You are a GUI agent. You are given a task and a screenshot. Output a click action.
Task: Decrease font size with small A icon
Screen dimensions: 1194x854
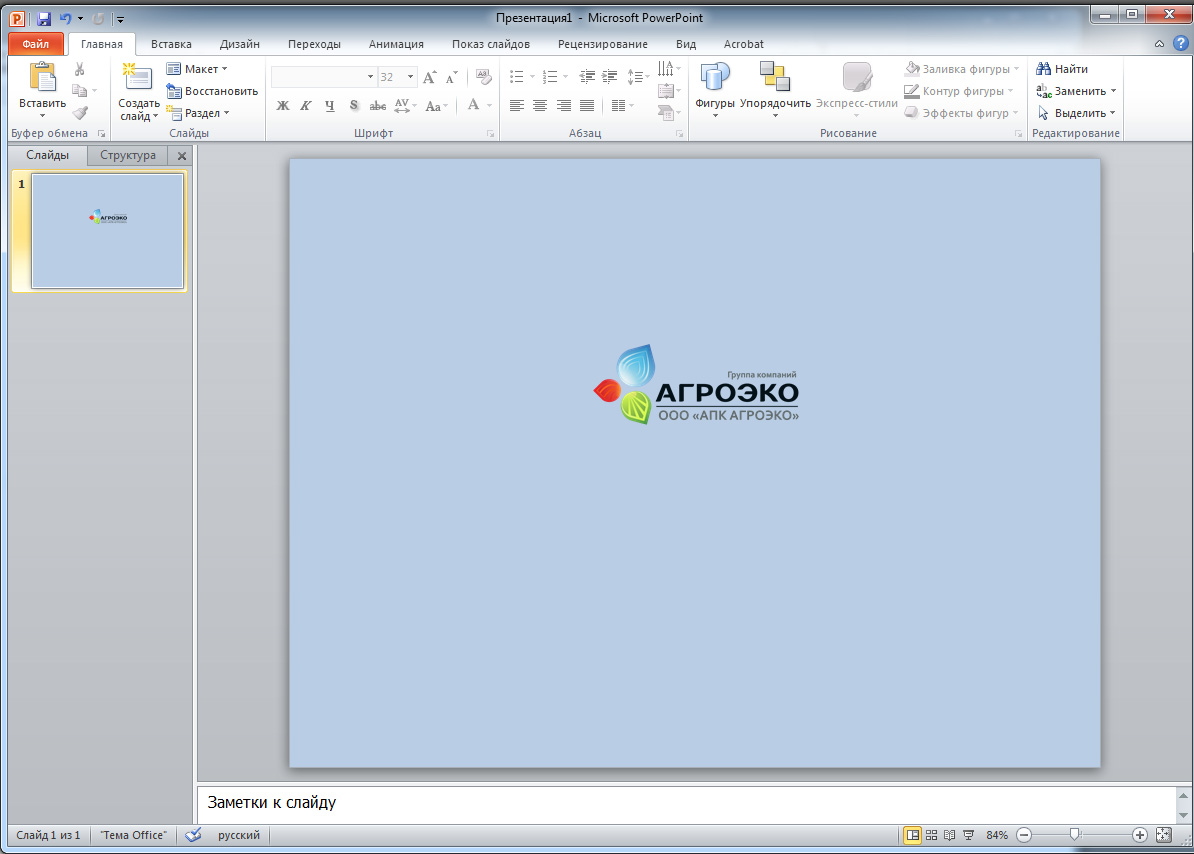[452, 77]
